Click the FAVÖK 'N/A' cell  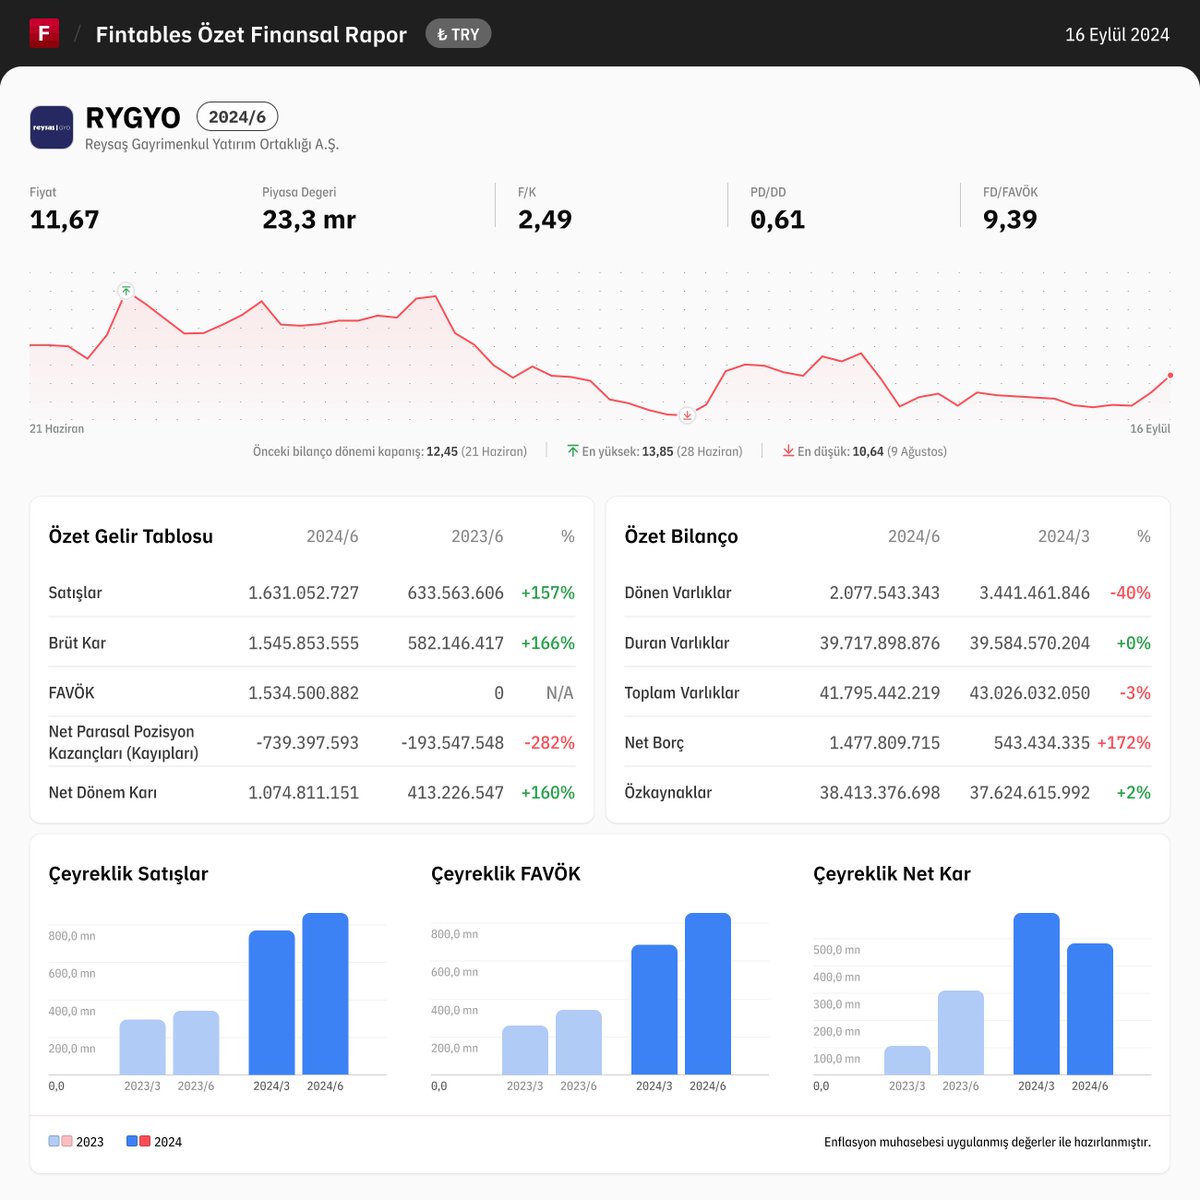point(560,692)
